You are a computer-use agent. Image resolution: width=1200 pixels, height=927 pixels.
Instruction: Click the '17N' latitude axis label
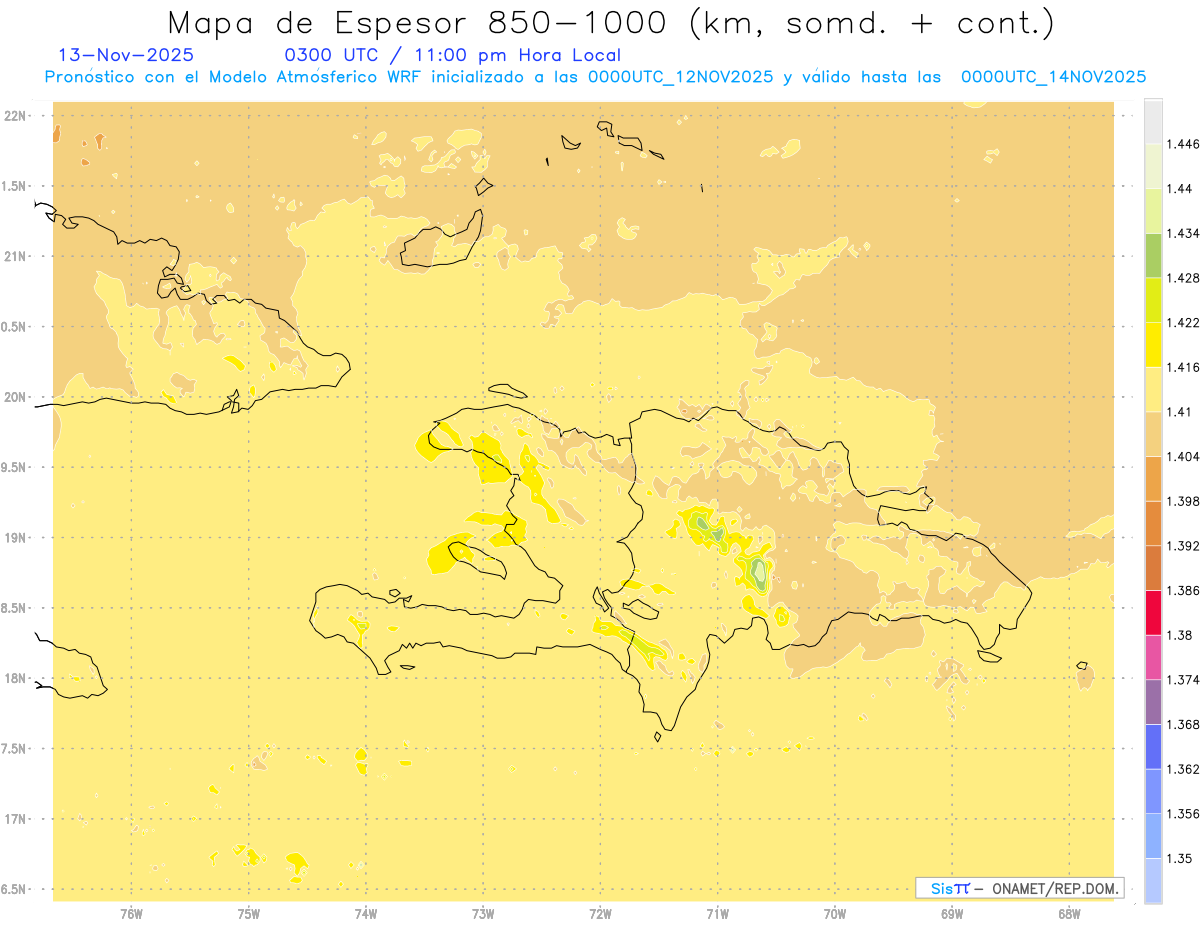[16, 819]
